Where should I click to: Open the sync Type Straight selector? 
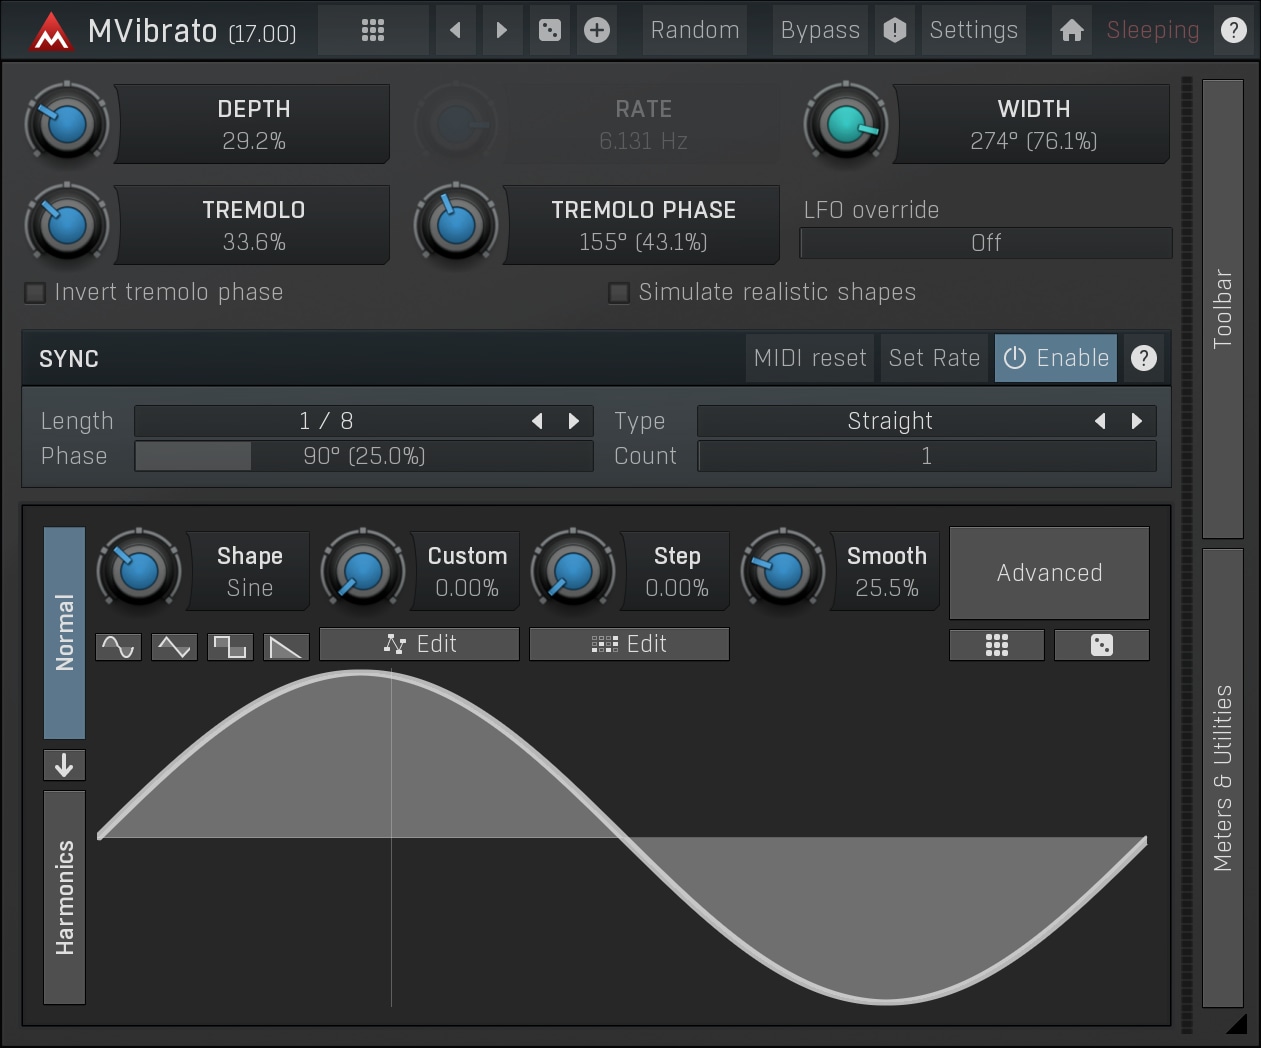click(x=890, y=421)
